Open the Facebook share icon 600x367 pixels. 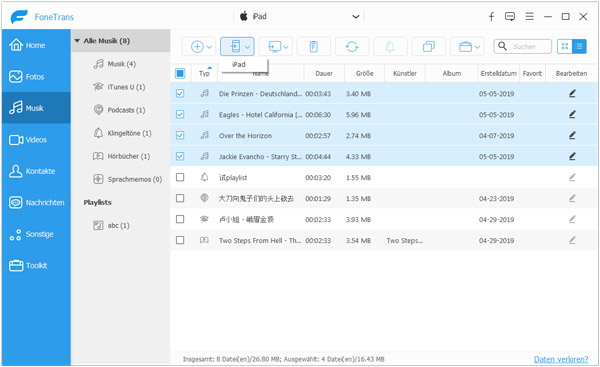(491, 16)
